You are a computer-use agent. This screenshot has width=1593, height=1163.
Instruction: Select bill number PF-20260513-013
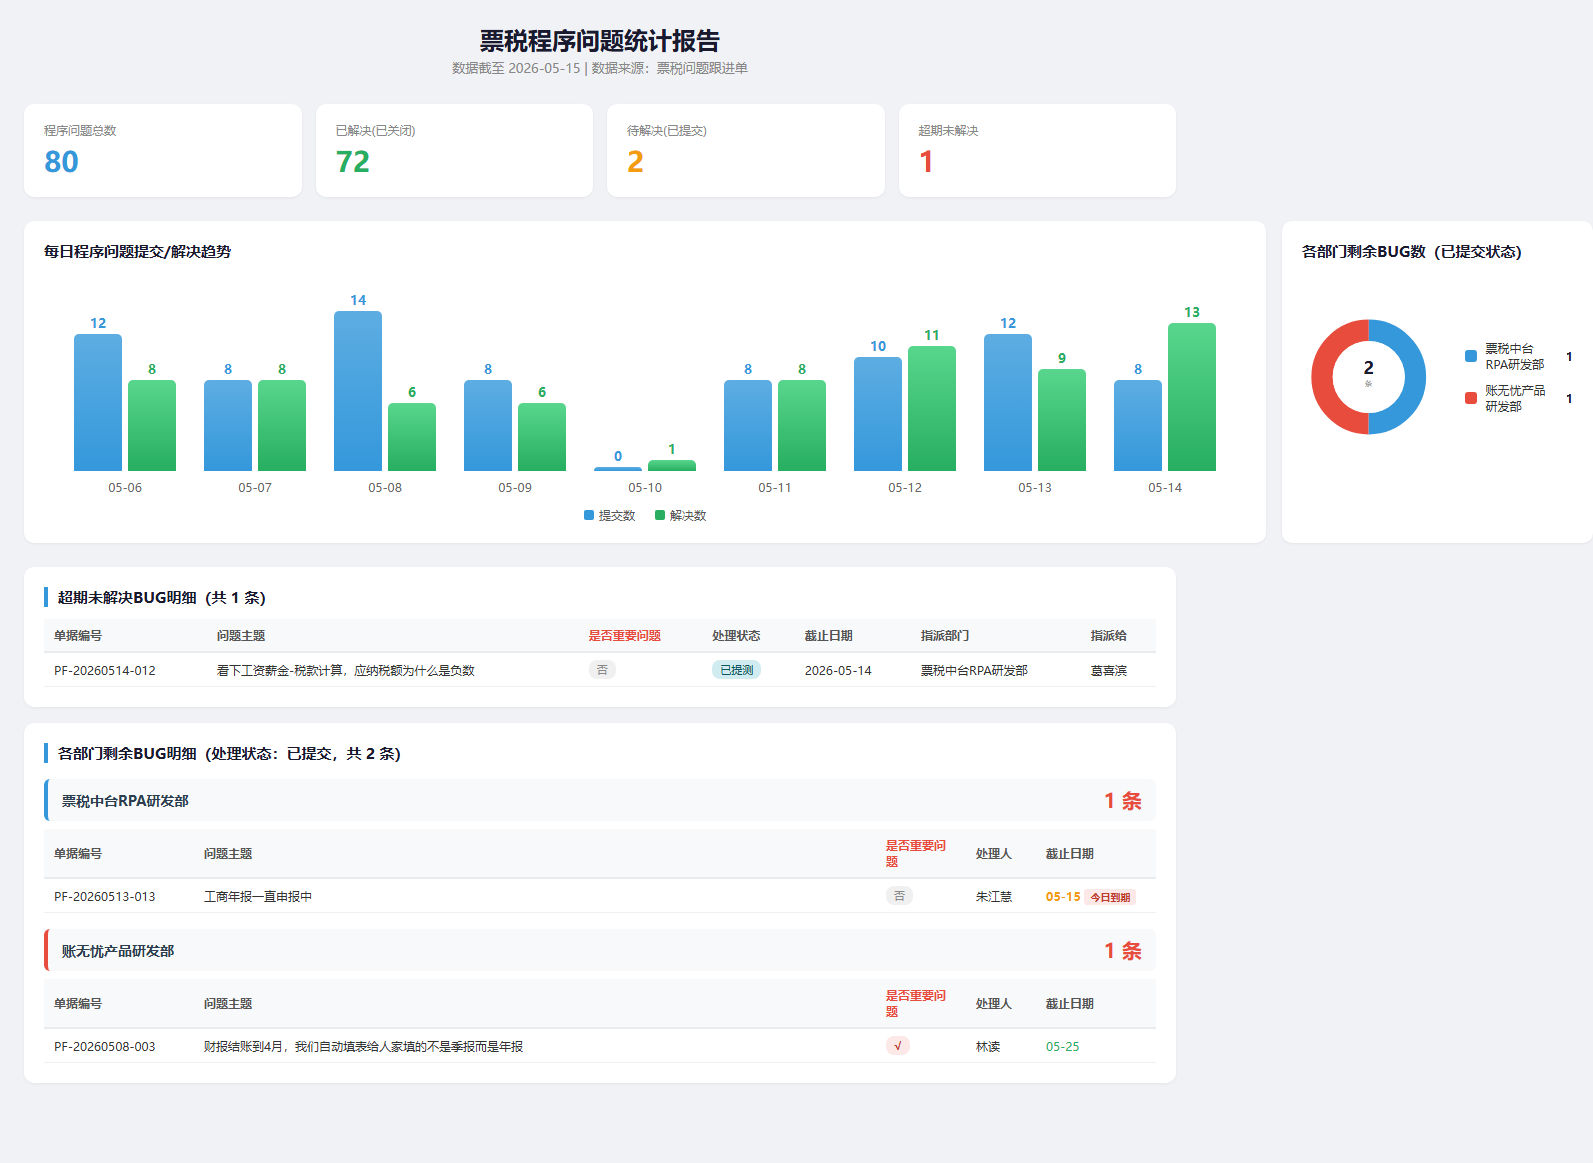click(105, 897)
